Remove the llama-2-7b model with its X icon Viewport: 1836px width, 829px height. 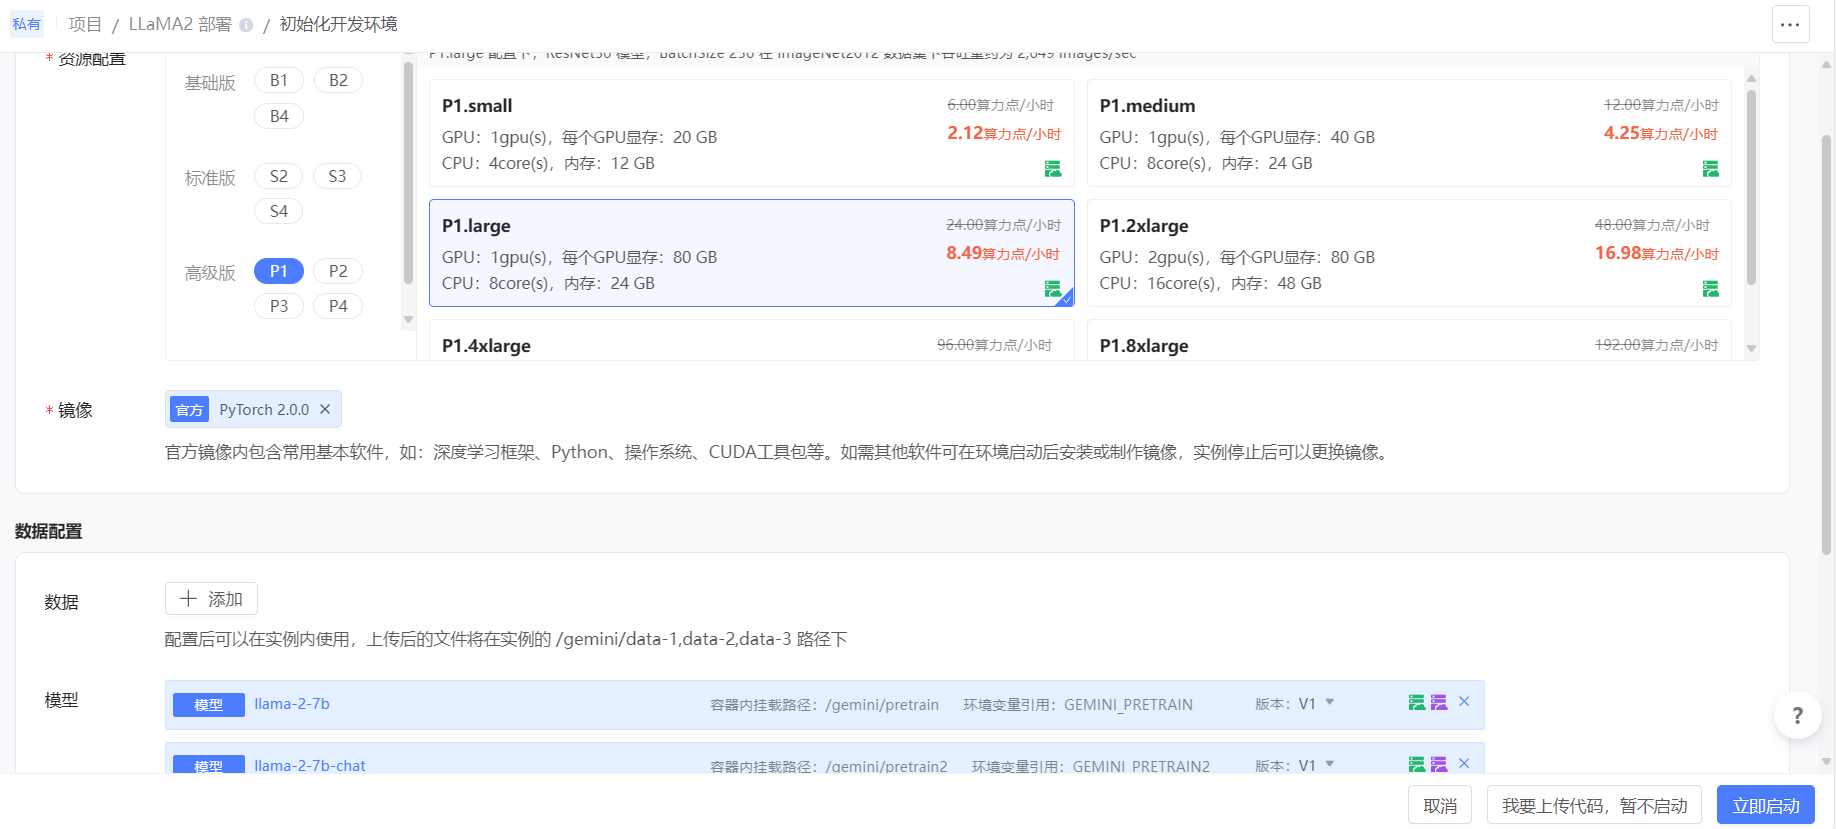click(1464, 702)
